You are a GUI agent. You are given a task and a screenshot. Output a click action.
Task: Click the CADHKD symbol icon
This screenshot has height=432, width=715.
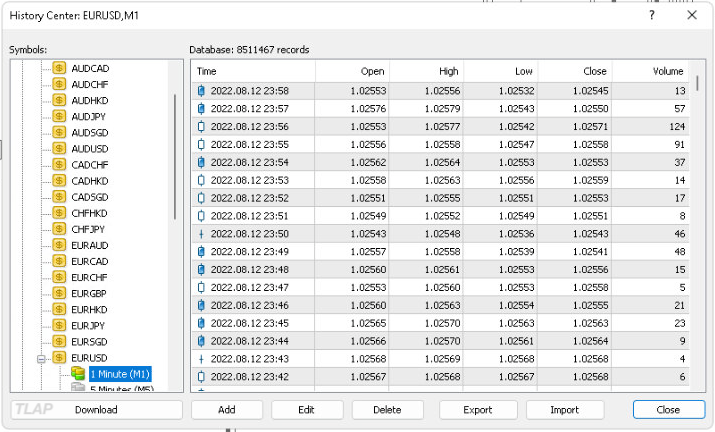point(59,181)
